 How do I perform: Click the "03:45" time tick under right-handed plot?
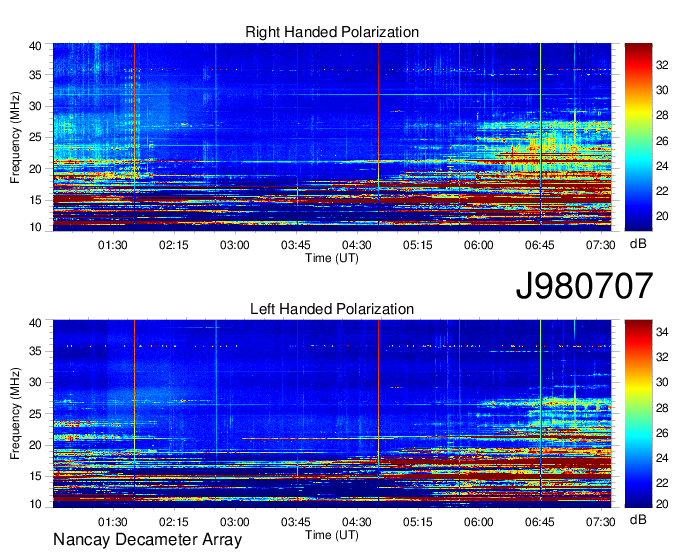[296, 245]
